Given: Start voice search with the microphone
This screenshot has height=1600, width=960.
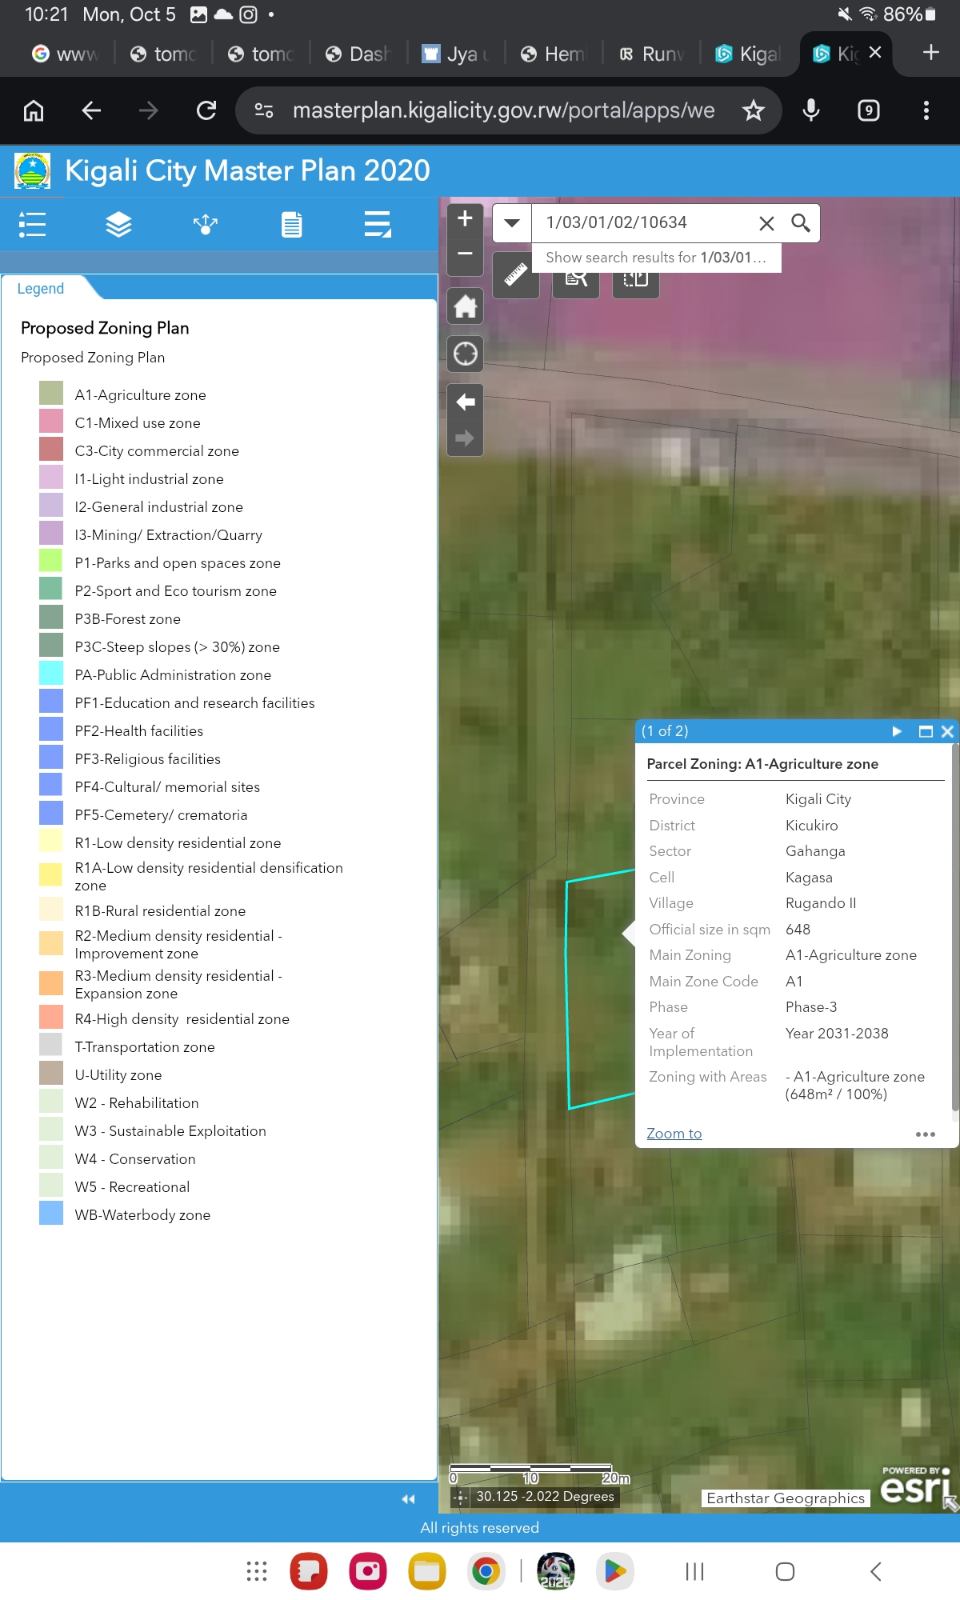Looking at the screenshot, I should click(x=811, y=110).
